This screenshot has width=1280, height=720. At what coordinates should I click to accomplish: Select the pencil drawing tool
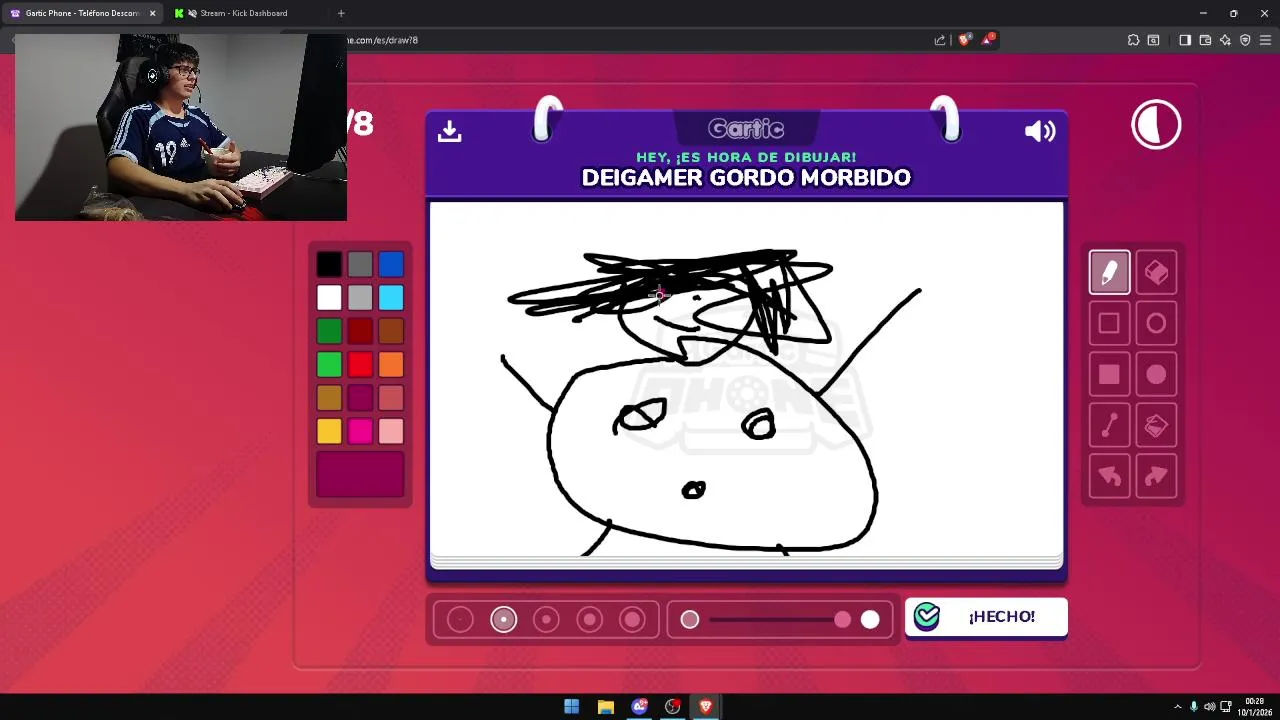(1109, 272)
